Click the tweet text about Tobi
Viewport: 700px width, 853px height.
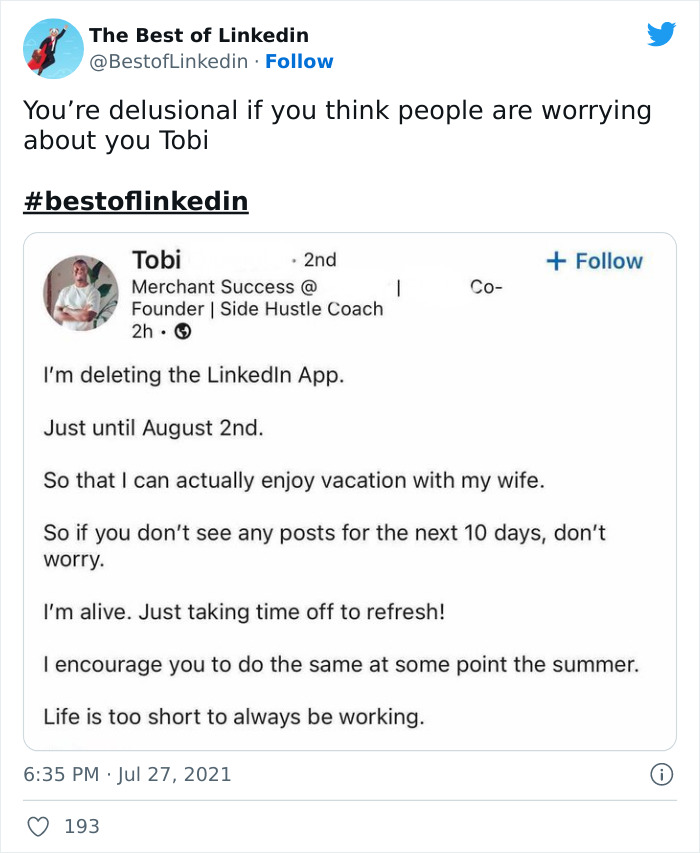click(x=336, y=125)
